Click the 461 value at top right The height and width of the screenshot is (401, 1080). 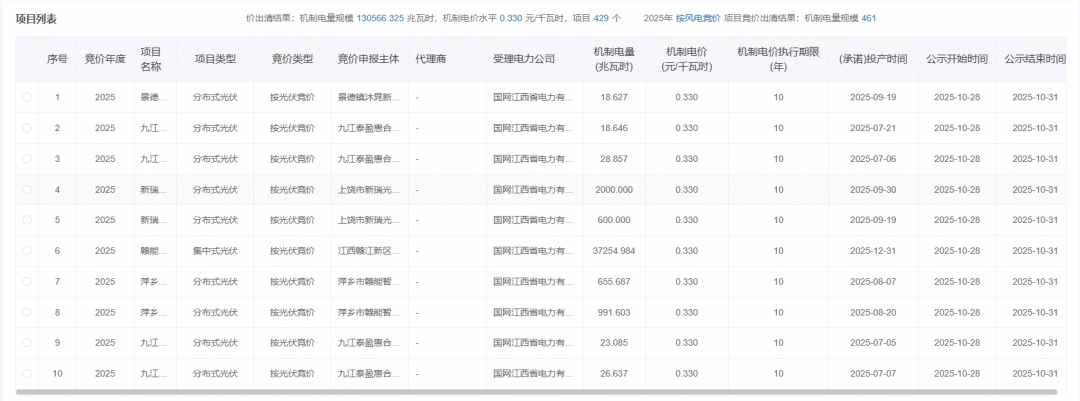coord(869,19)
